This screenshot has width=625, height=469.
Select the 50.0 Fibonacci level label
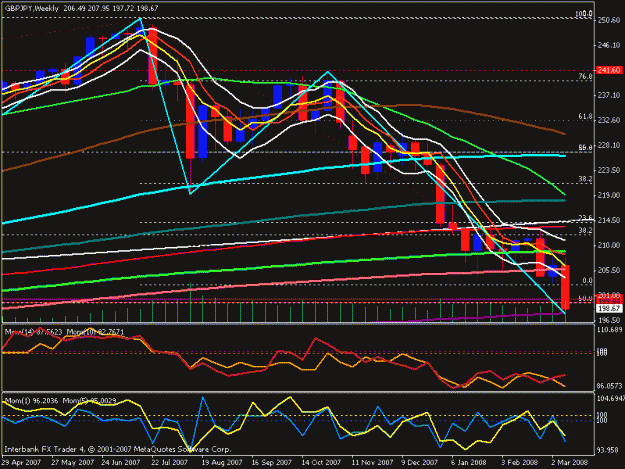click(x=586, y=298)
